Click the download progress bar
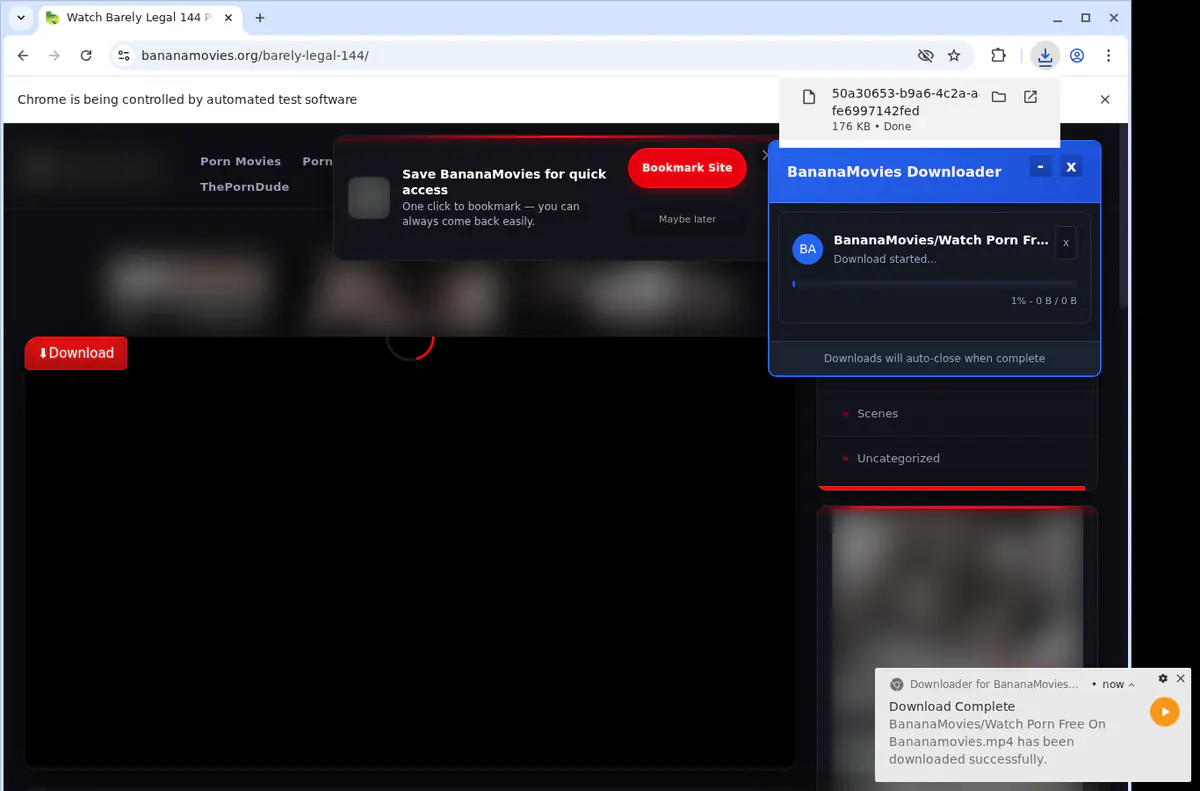Image resolution: width=1200 pixels, height=791 pixels. 934,284
